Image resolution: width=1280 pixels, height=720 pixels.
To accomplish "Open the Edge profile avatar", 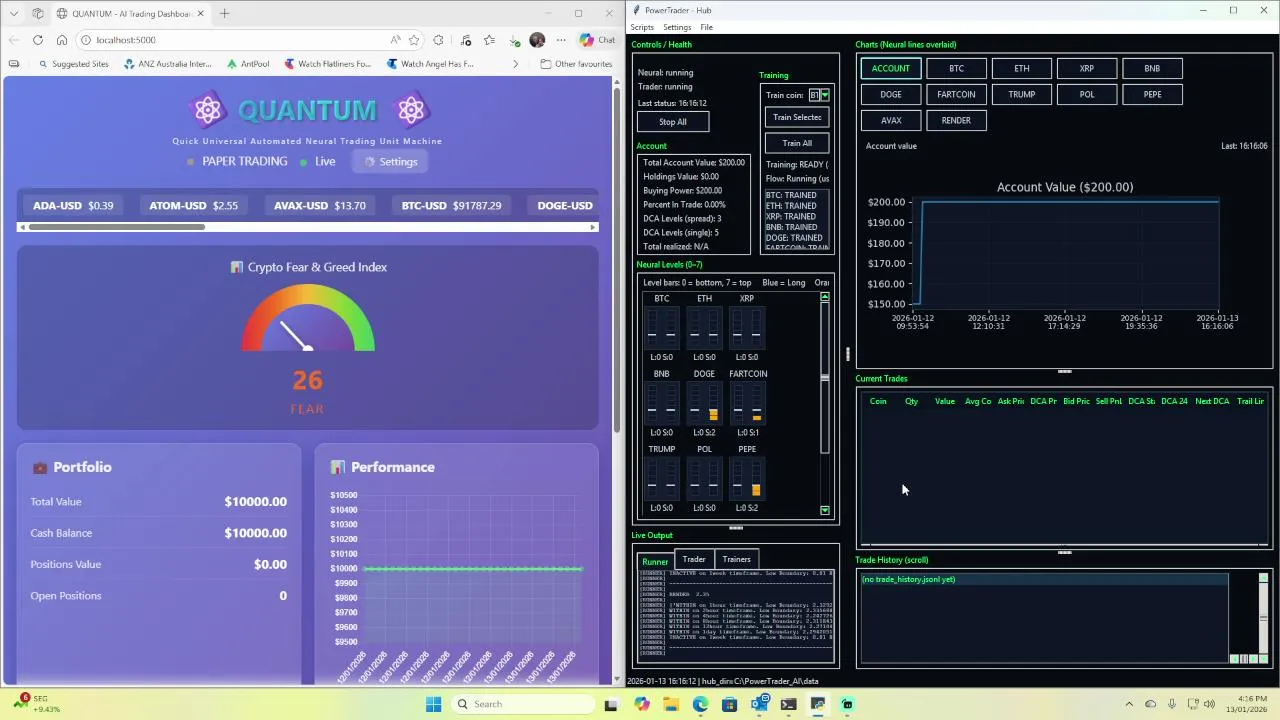I will pyautogui.click(x=537, y=40).
